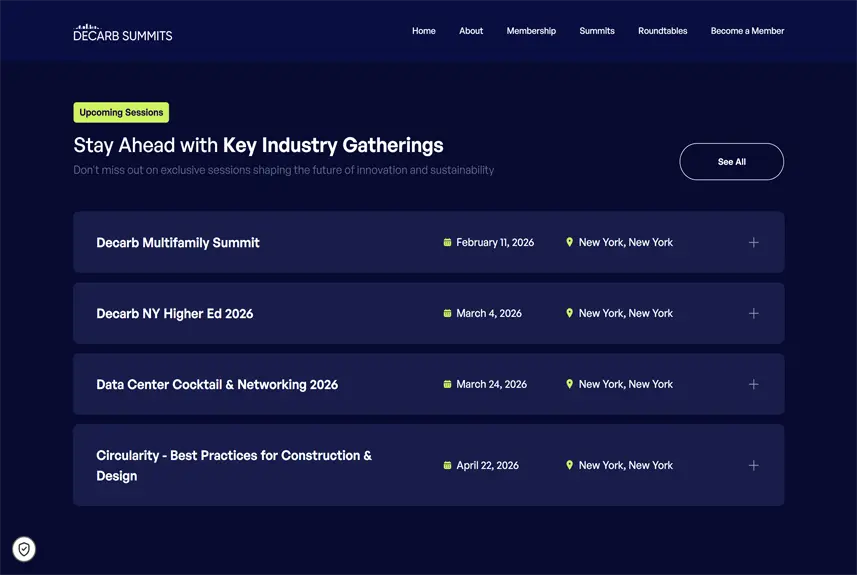Expand Decarb Multifamily Summit with plus icon
Viewport: 857px width, 575px height.
click(x=754, y=242)
